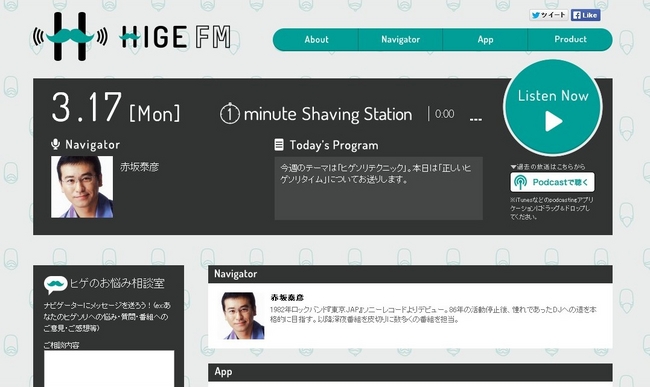Viewport: 650px width, 387px height.
Task: Click the microphone icon beside Navigator
Action: [55, 144]
